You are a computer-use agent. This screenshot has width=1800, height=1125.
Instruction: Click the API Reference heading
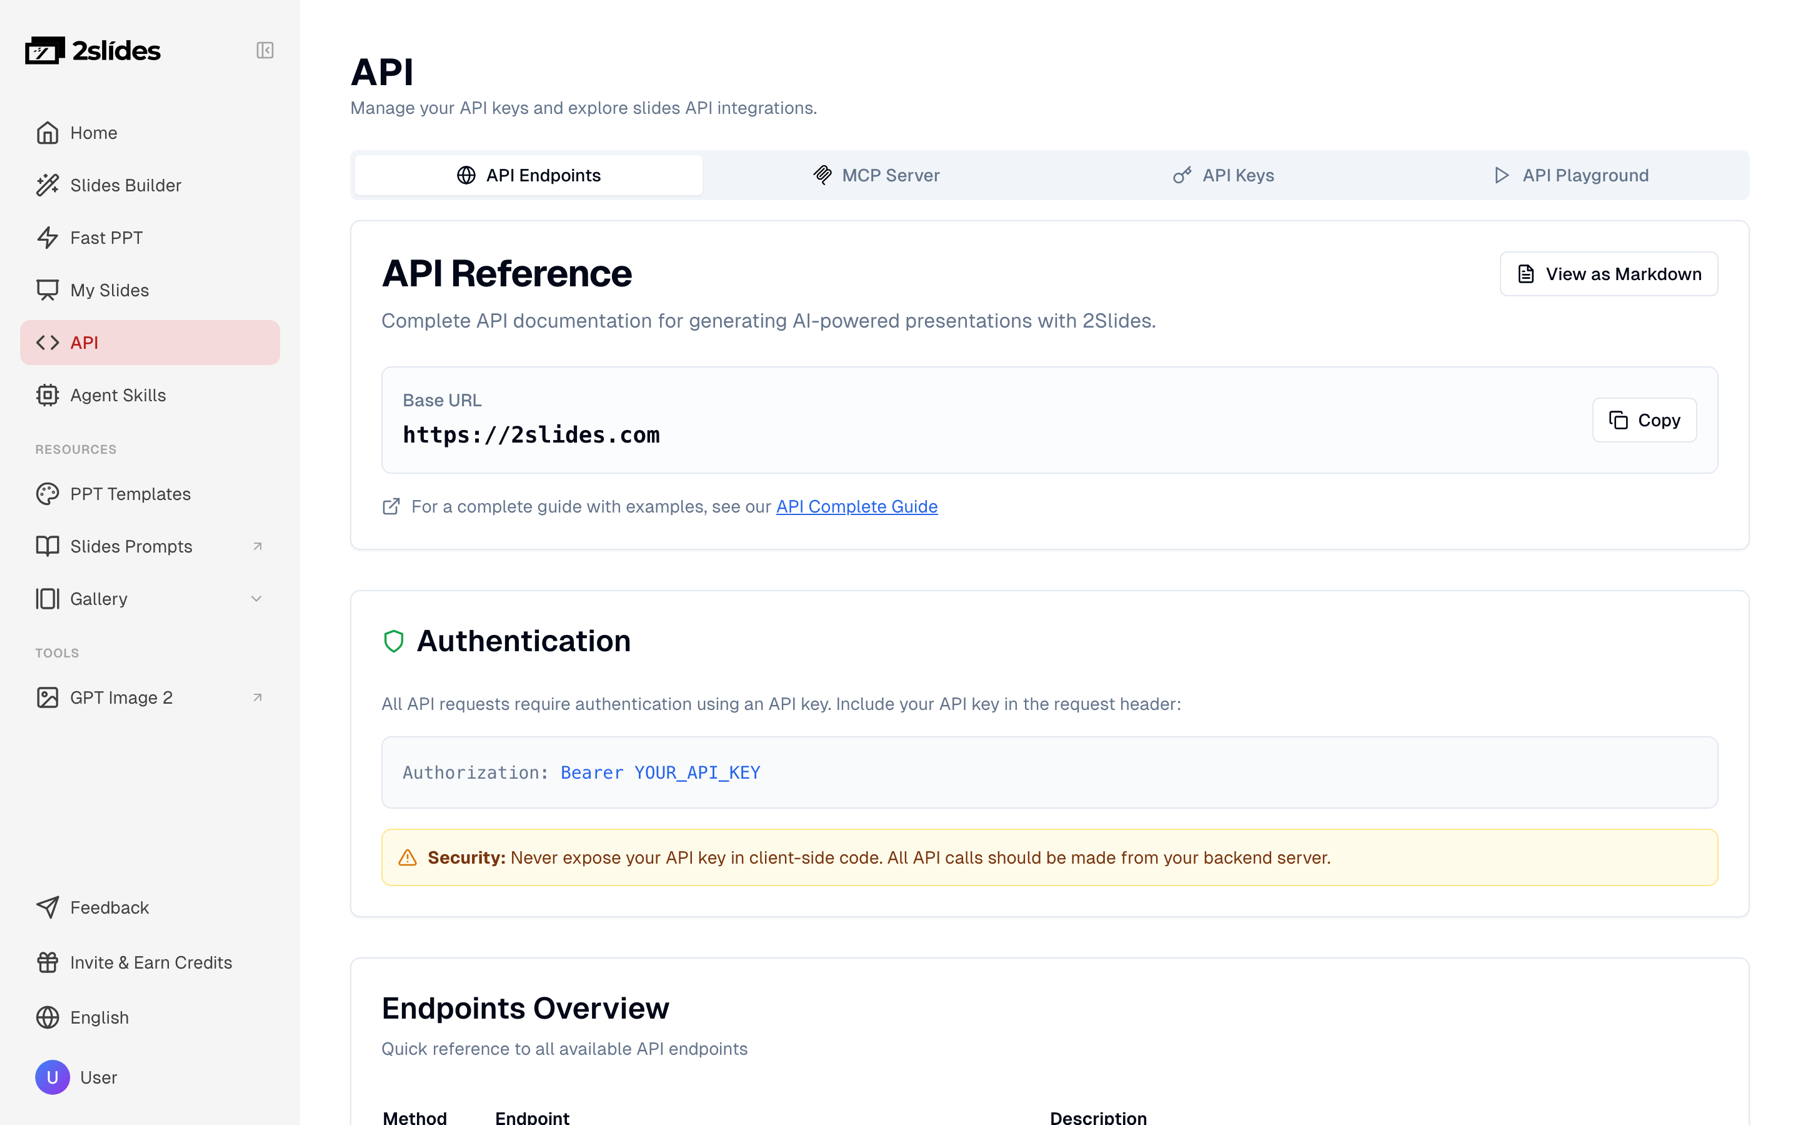pos(506,274)
